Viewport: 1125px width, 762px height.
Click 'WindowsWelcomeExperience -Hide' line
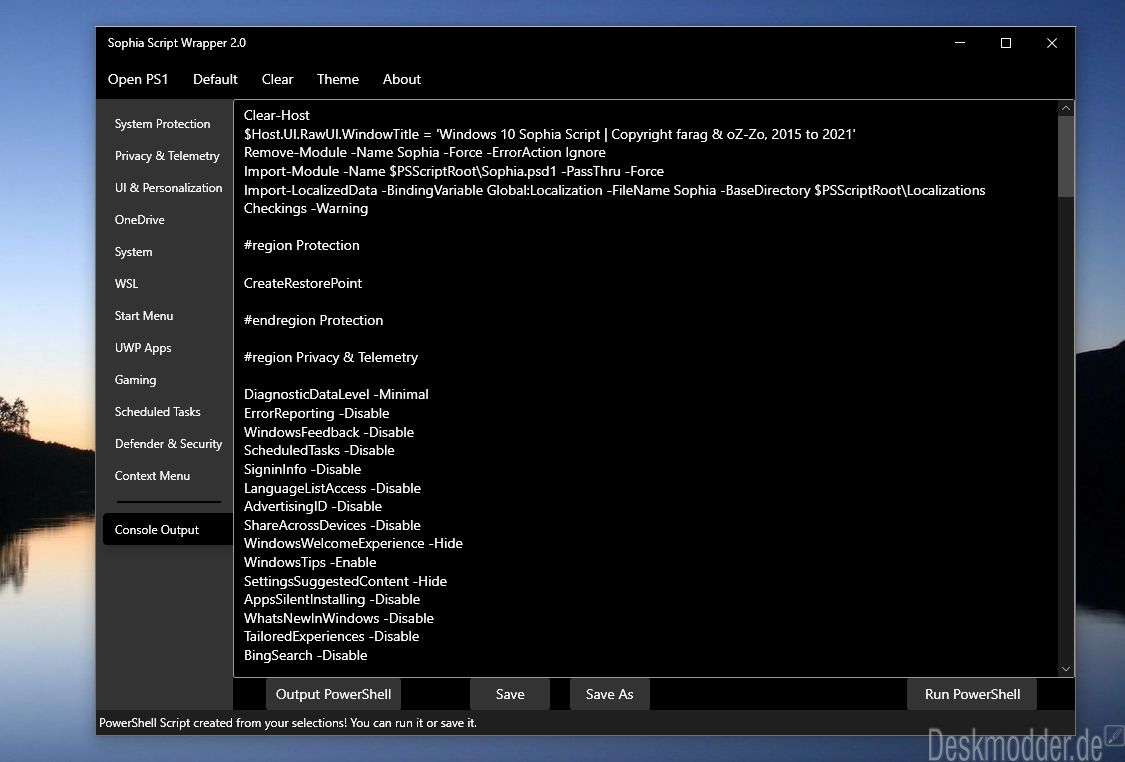(353, 544)
